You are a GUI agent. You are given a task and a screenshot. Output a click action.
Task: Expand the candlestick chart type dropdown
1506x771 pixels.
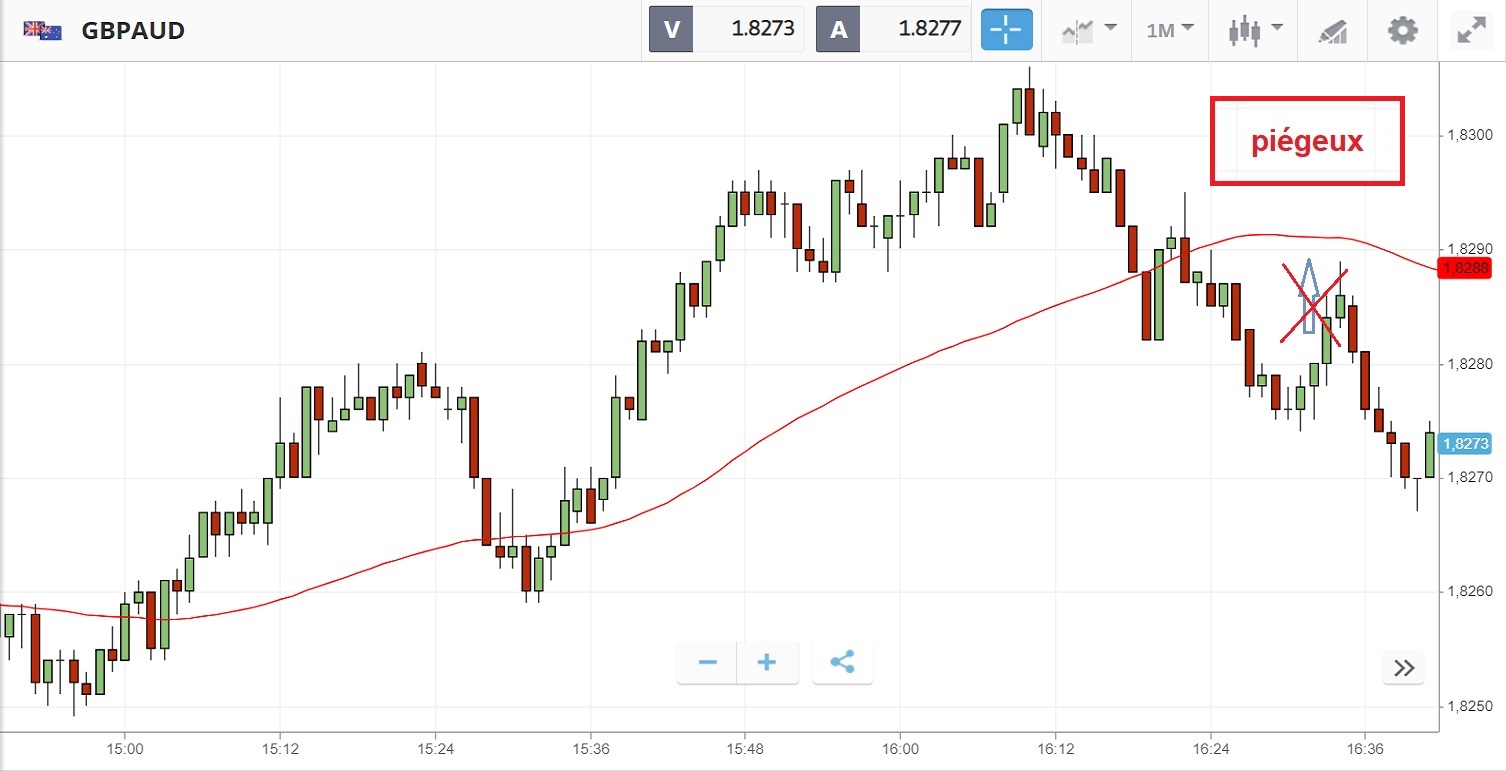click(x=1256, y=30)
